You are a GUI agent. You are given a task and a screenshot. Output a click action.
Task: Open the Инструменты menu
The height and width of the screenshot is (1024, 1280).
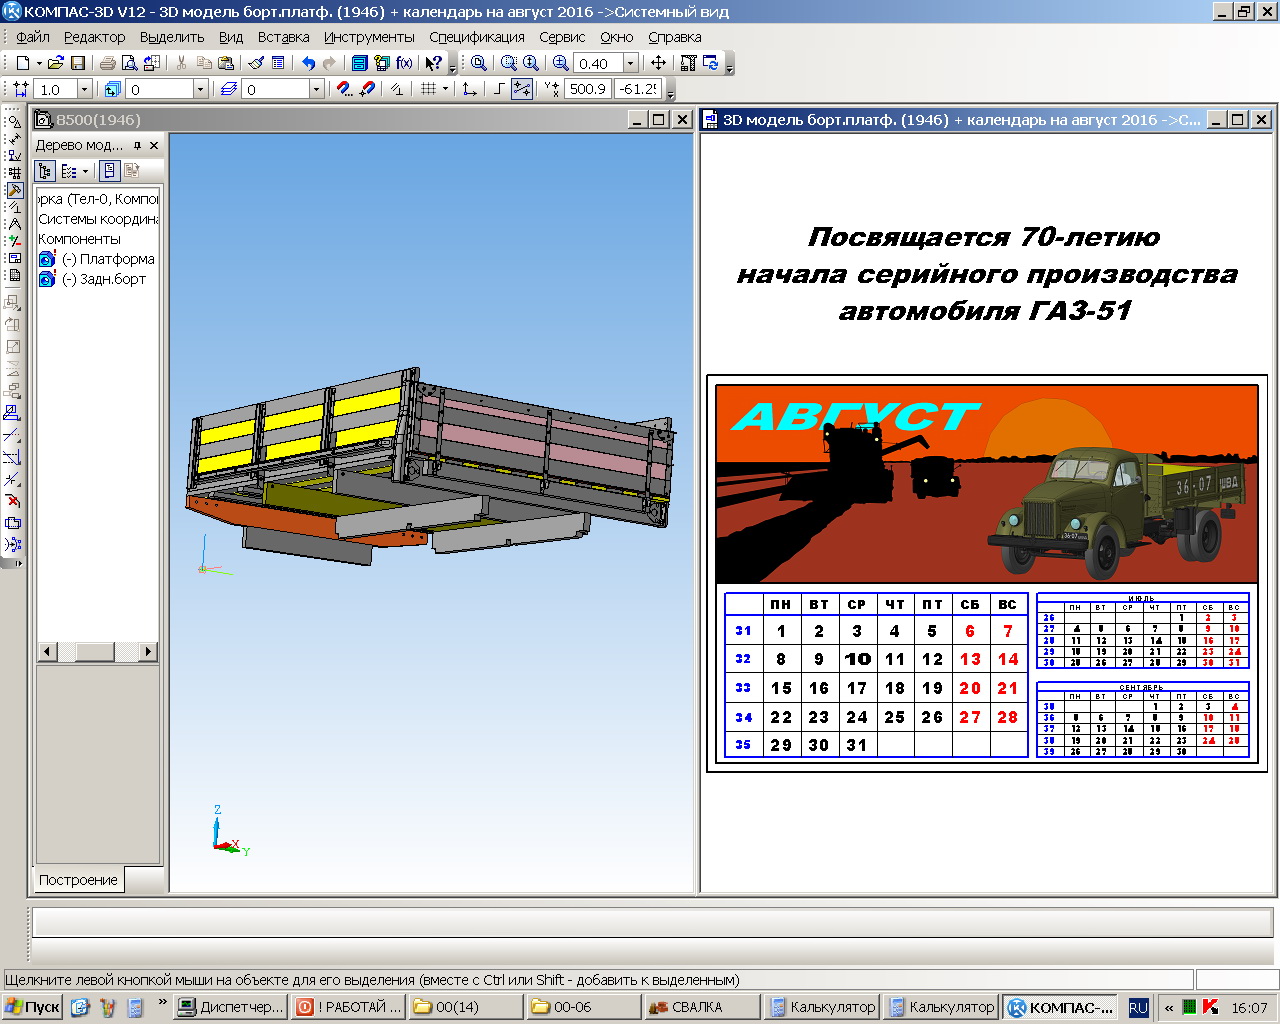pyautogui.click(x=369, y=37)
